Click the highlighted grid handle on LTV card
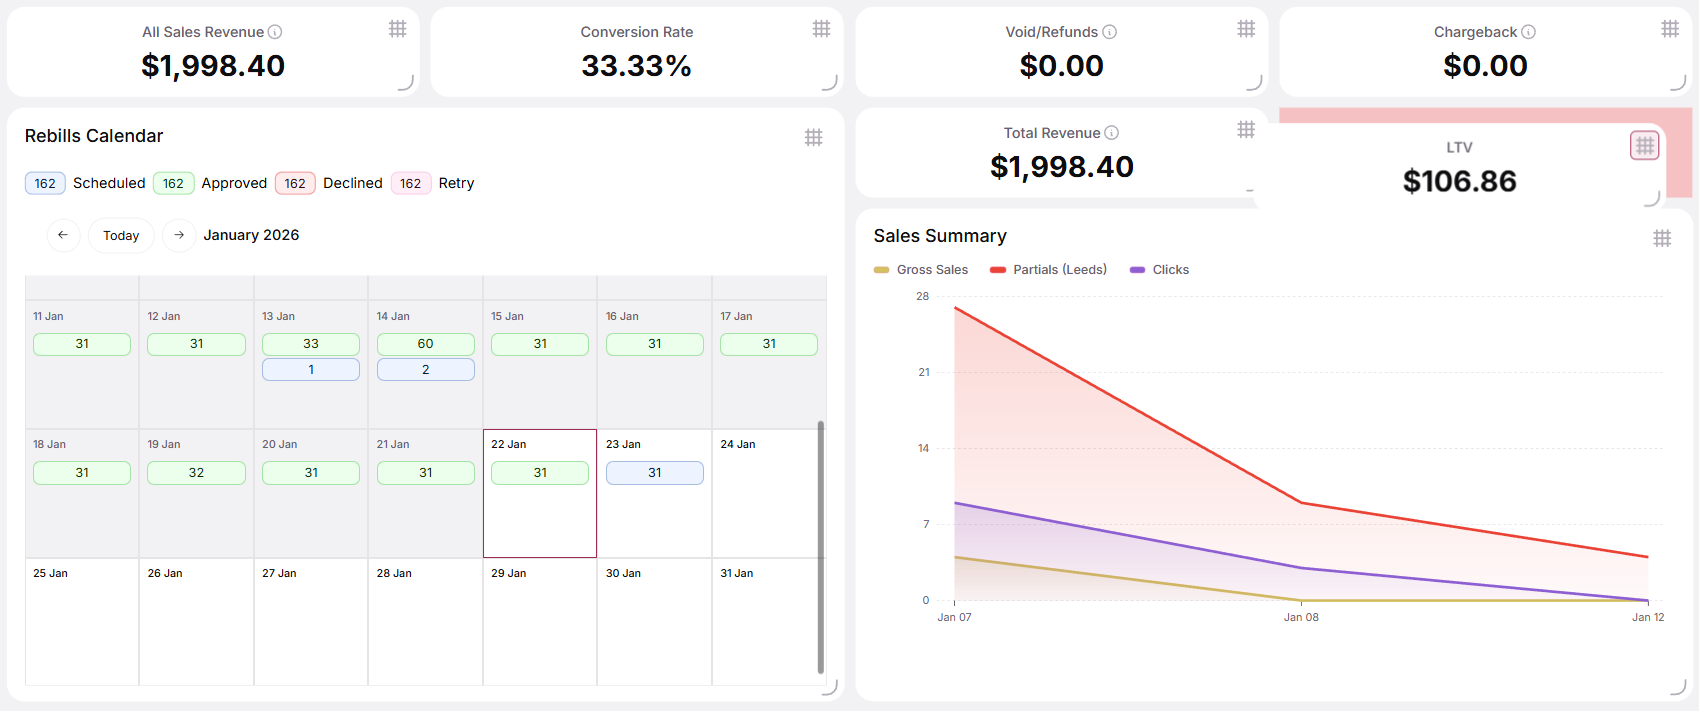Viewport: 1699px width, 711px height. pos(1645,146)
